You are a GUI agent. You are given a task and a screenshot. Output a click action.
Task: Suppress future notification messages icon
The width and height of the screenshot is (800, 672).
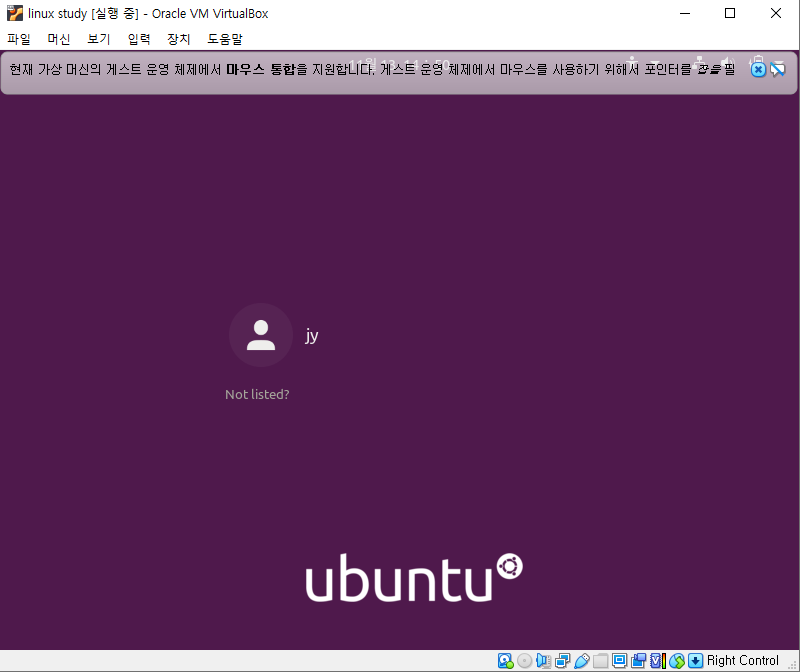[x=778, y=69]
